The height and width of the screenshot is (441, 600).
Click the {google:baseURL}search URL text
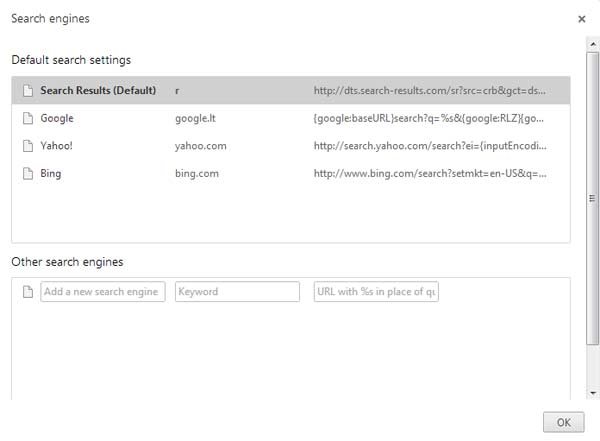click(429, 118)
